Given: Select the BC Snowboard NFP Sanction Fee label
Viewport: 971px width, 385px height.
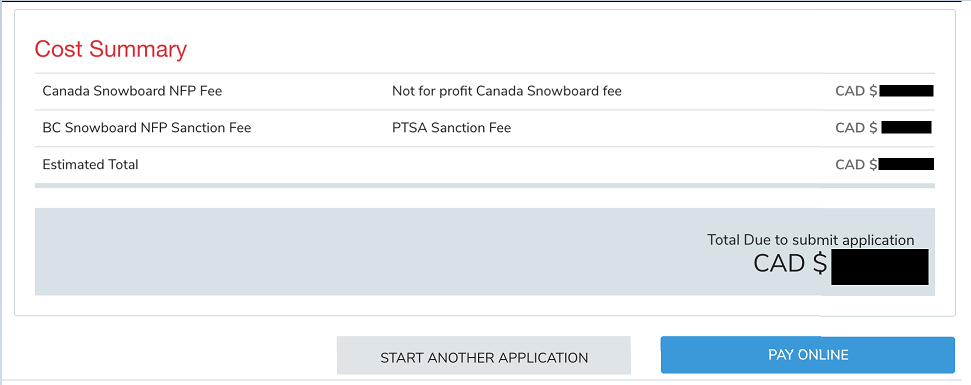Looking at the screenshot, I should [x=147, y=128].
